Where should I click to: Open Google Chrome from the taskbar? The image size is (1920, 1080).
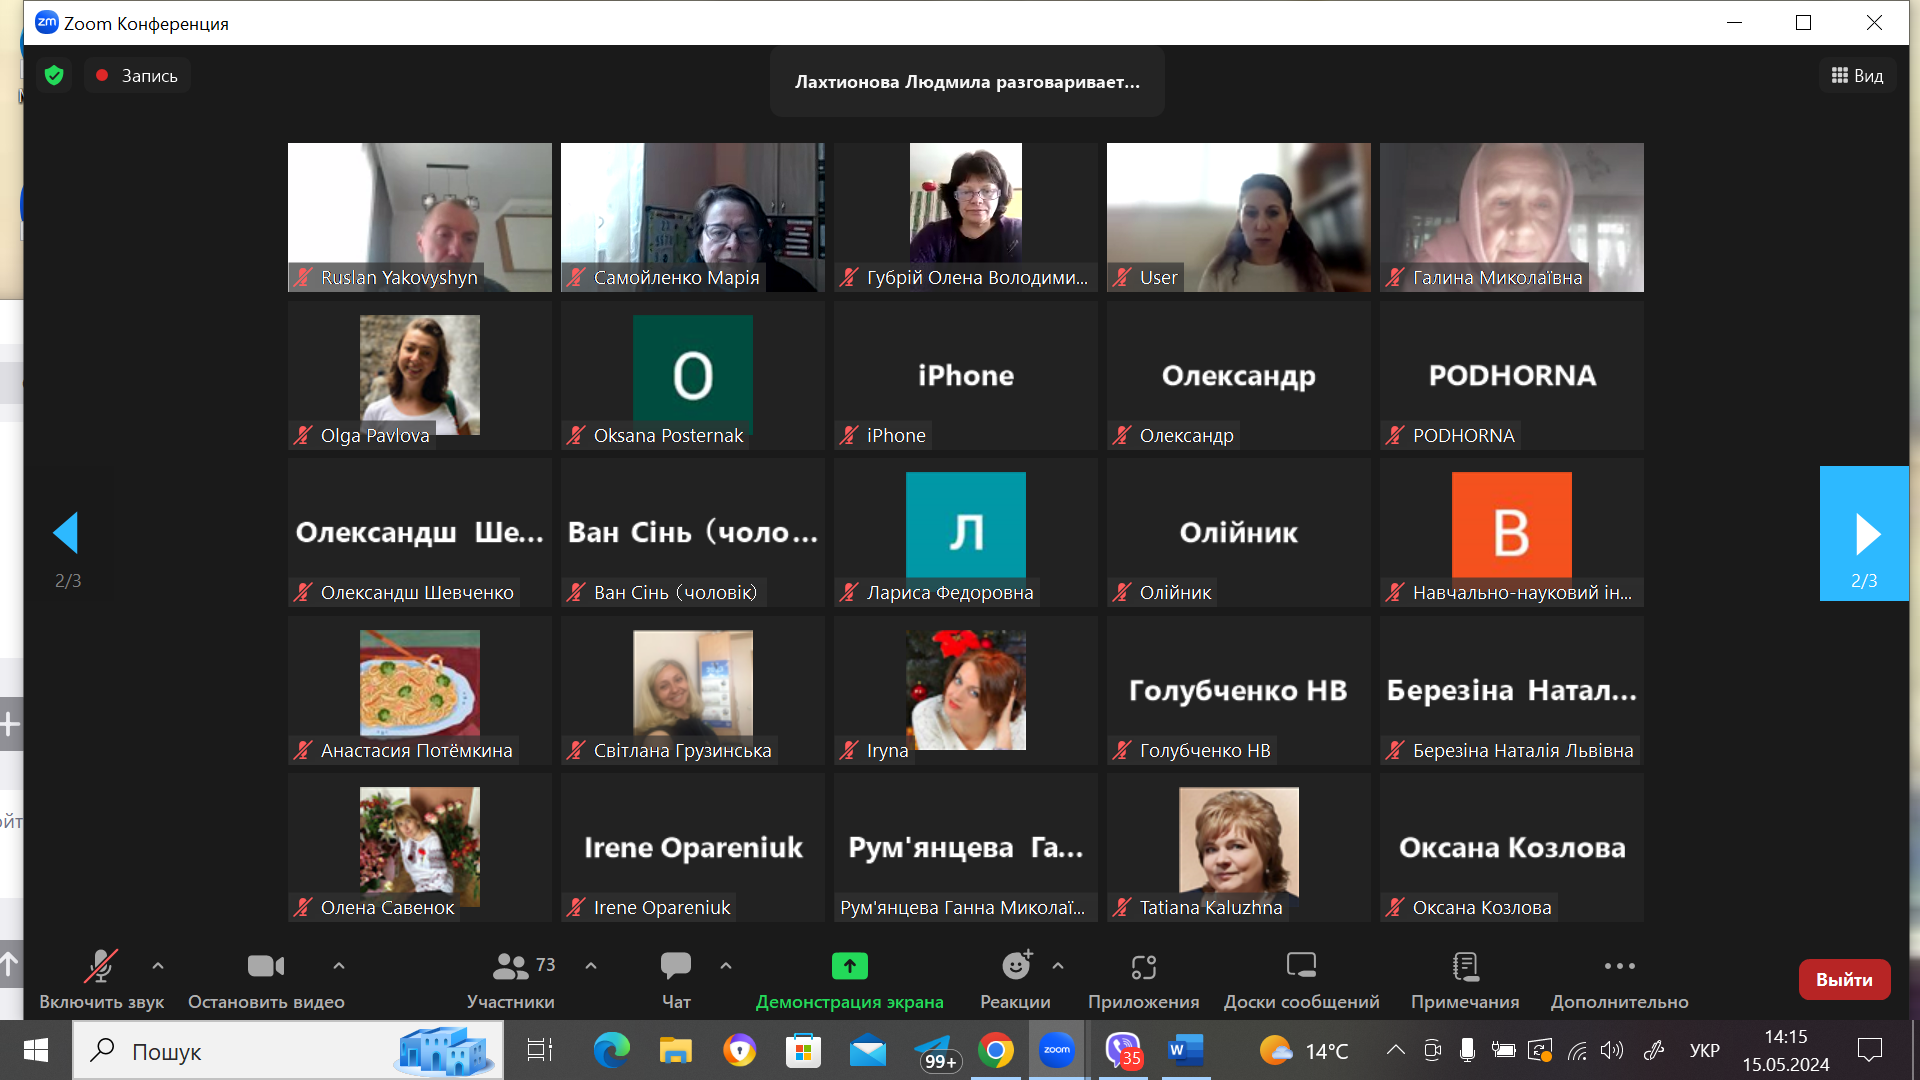pyautogui.click(x=995, y=1051)
